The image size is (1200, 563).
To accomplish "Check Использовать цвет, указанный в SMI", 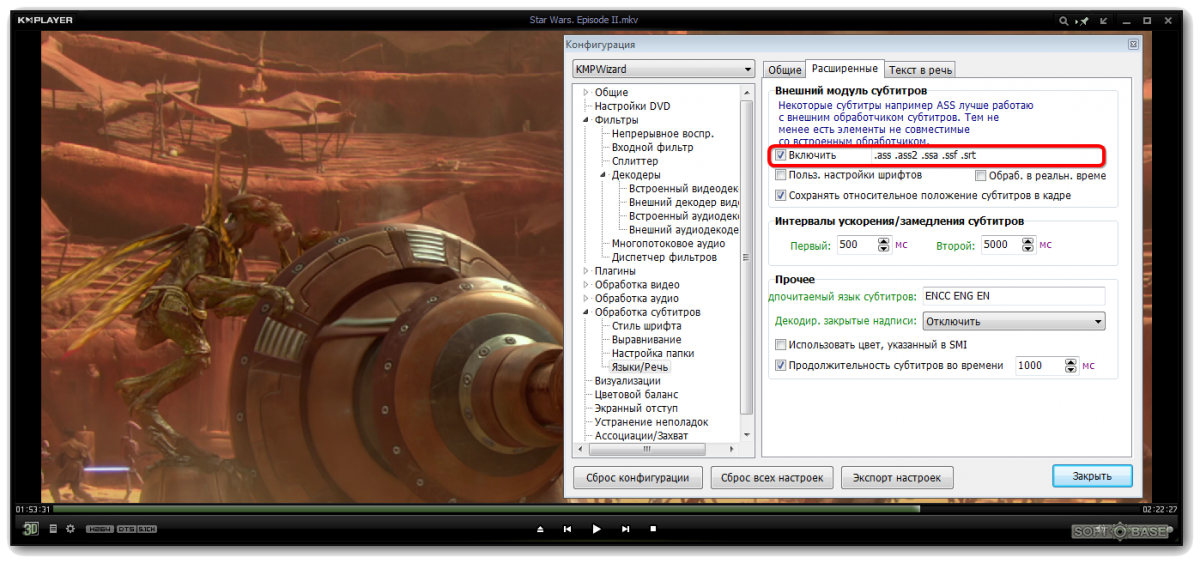I will click(x=781, y=345).
